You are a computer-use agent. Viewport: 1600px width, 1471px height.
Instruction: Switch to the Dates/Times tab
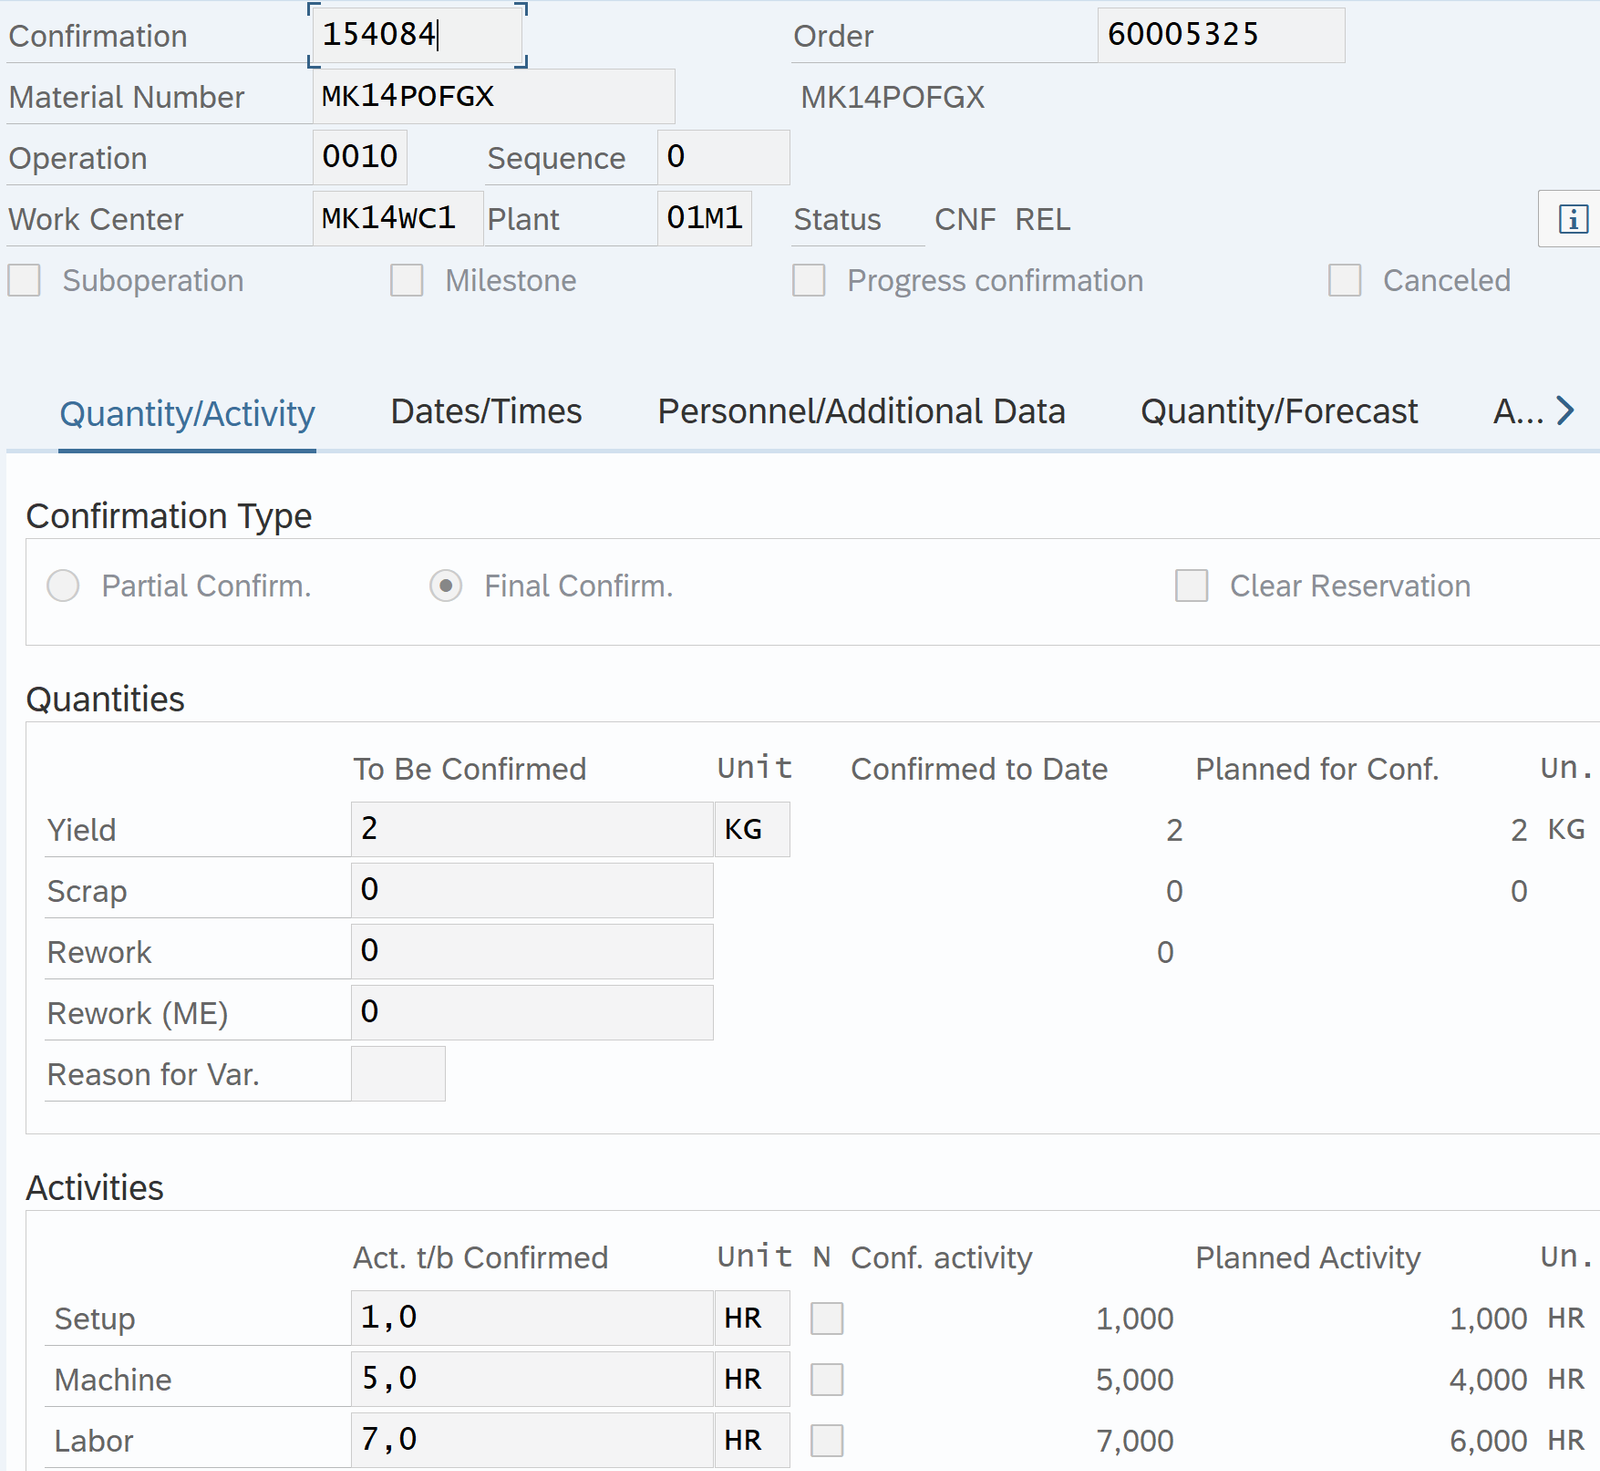coord(486,412)
